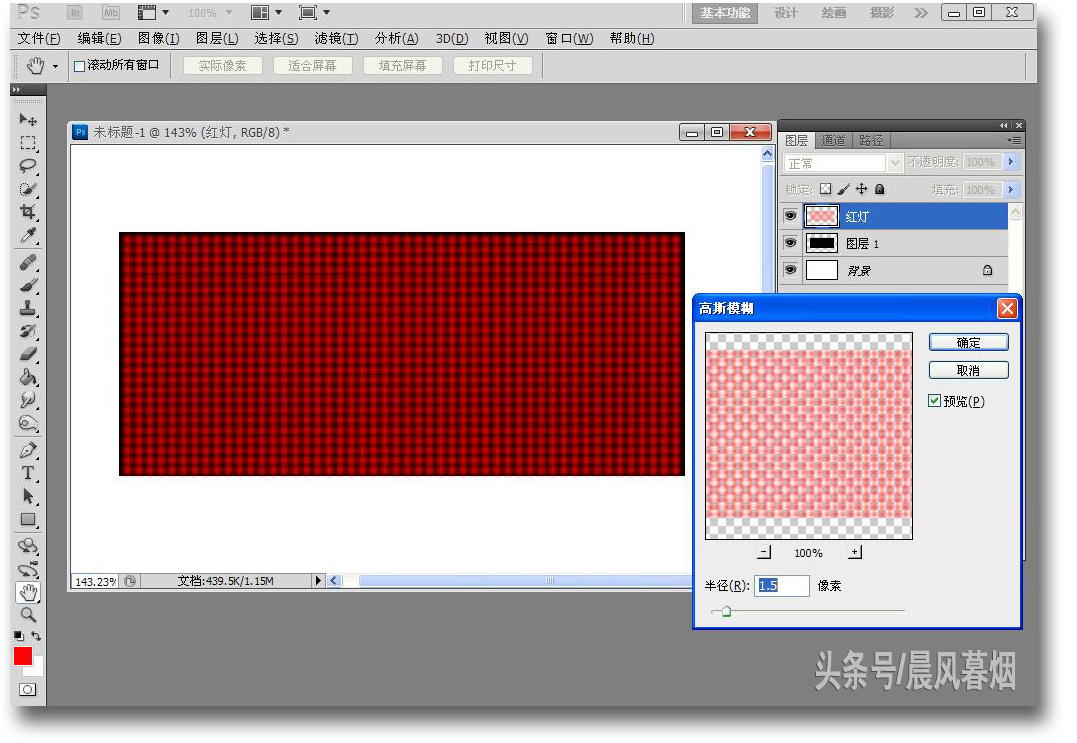Select the Type tool
1077x743 pixels.
click(27, 473)
